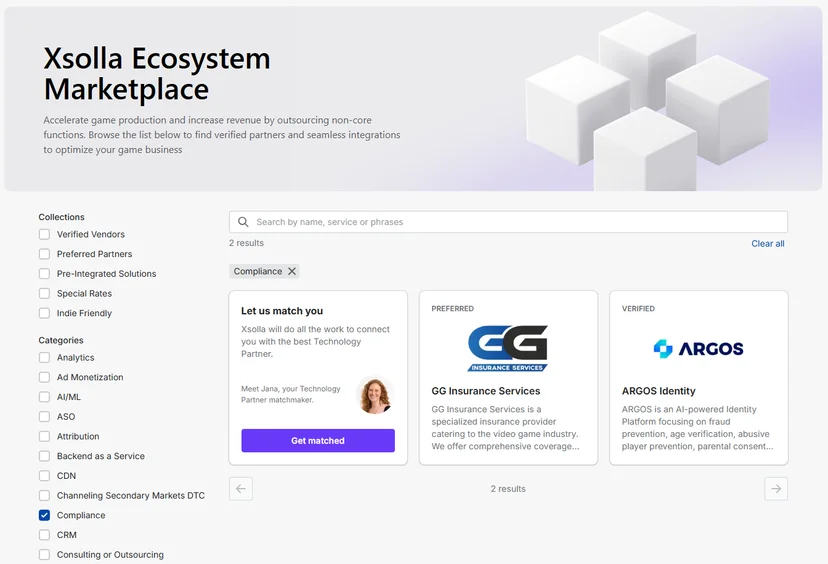828x564 pixels.
Task: Open the GG Insurance Services title
Action: tap(486, 391)
